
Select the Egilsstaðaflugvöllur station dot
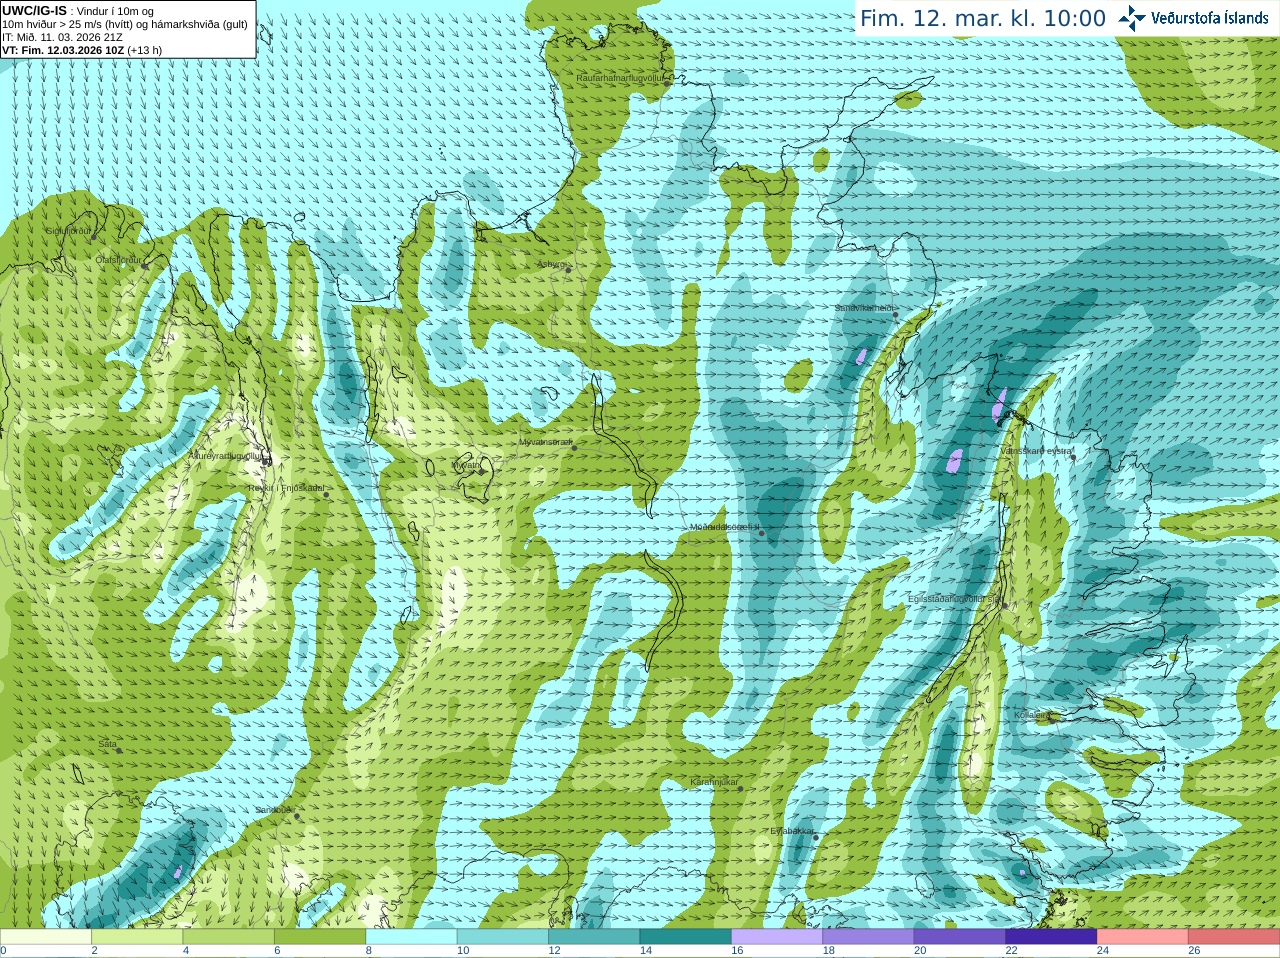(1005, 605)
